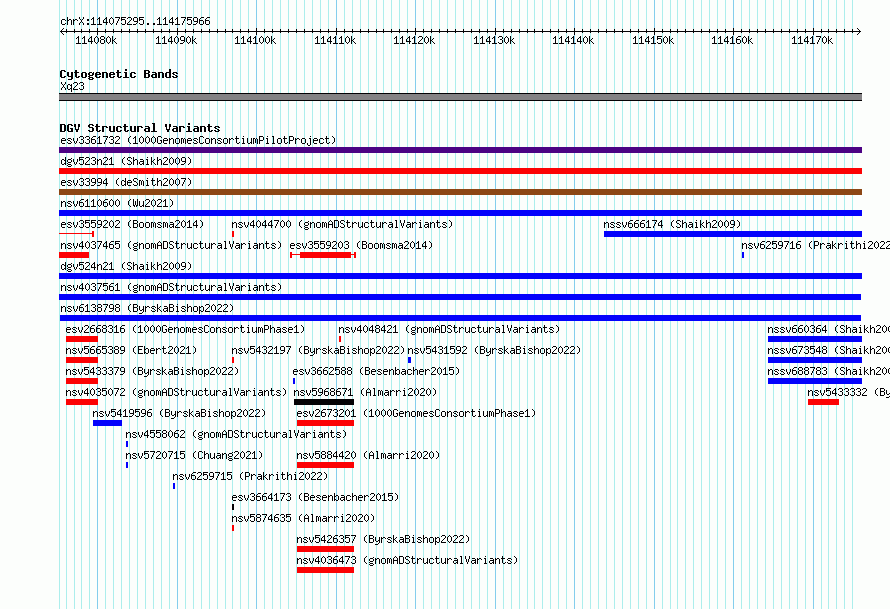This screenshot has height=609, width=890.
Task: Click nsv5720715 (Chuang2021) label
Action: coord(194,455)
